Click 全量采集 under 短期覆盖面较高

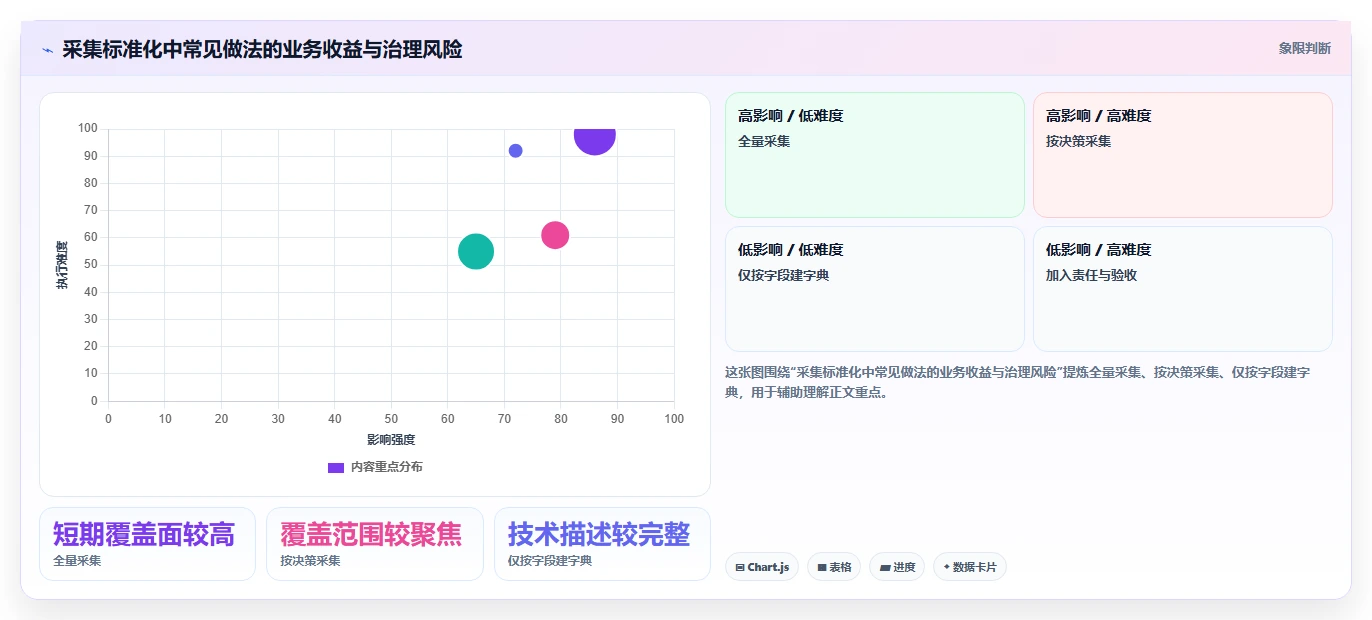77,561
